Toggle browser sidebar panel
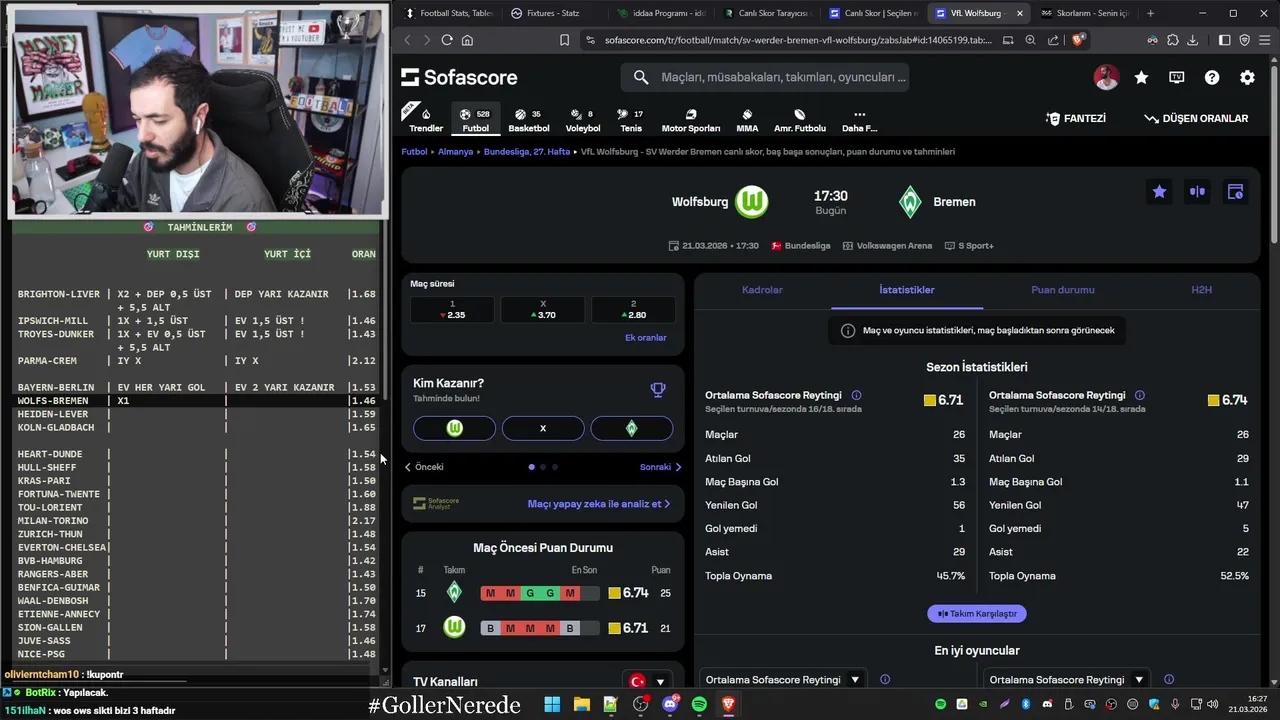 point(1224,40)
